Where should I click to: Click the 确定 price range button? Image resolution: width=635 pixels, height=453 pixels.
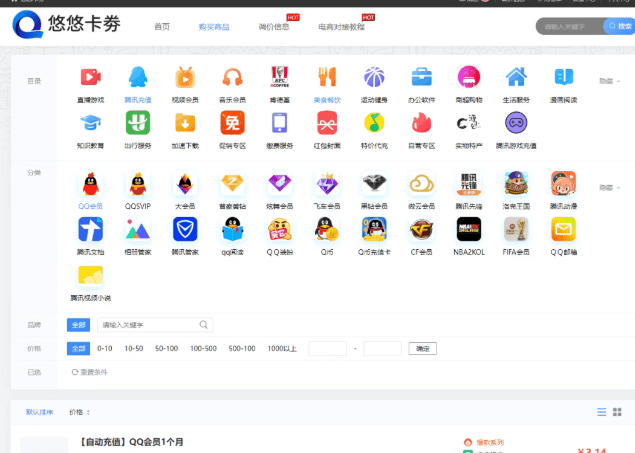point(422,348)
